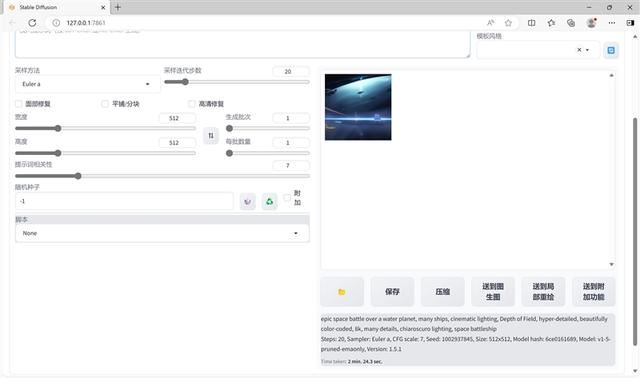Open the split screen browser icon
The height and width of the screenshot is (378, 640).
[x=531, y=23]
